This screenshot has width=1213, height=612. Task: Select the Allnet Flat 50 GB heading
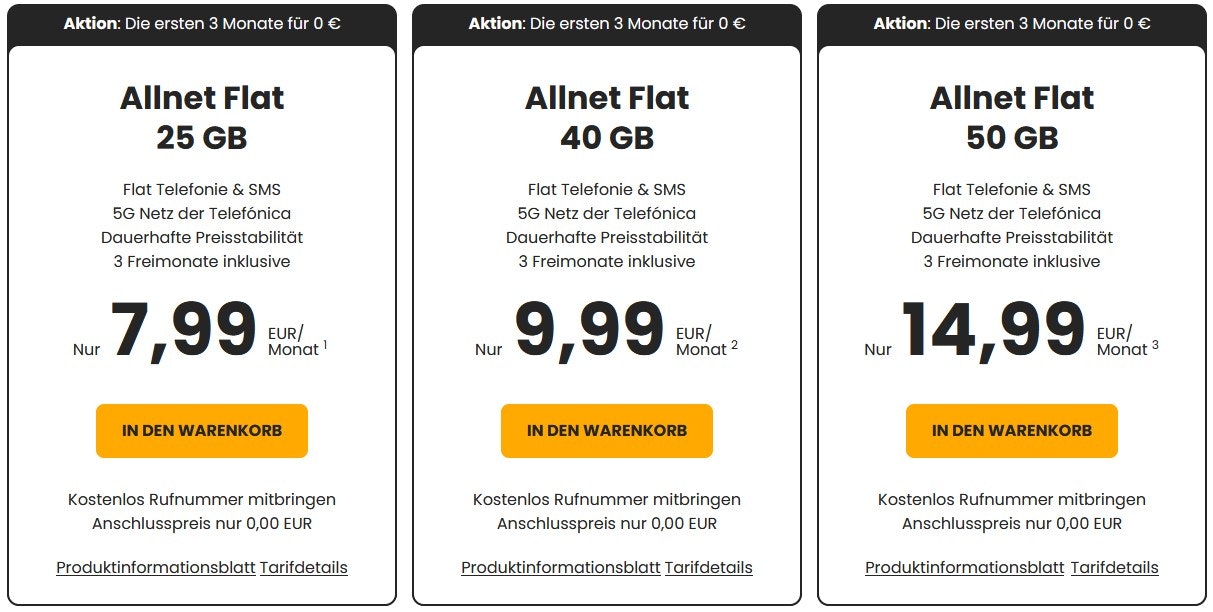tap(1012, 117)
